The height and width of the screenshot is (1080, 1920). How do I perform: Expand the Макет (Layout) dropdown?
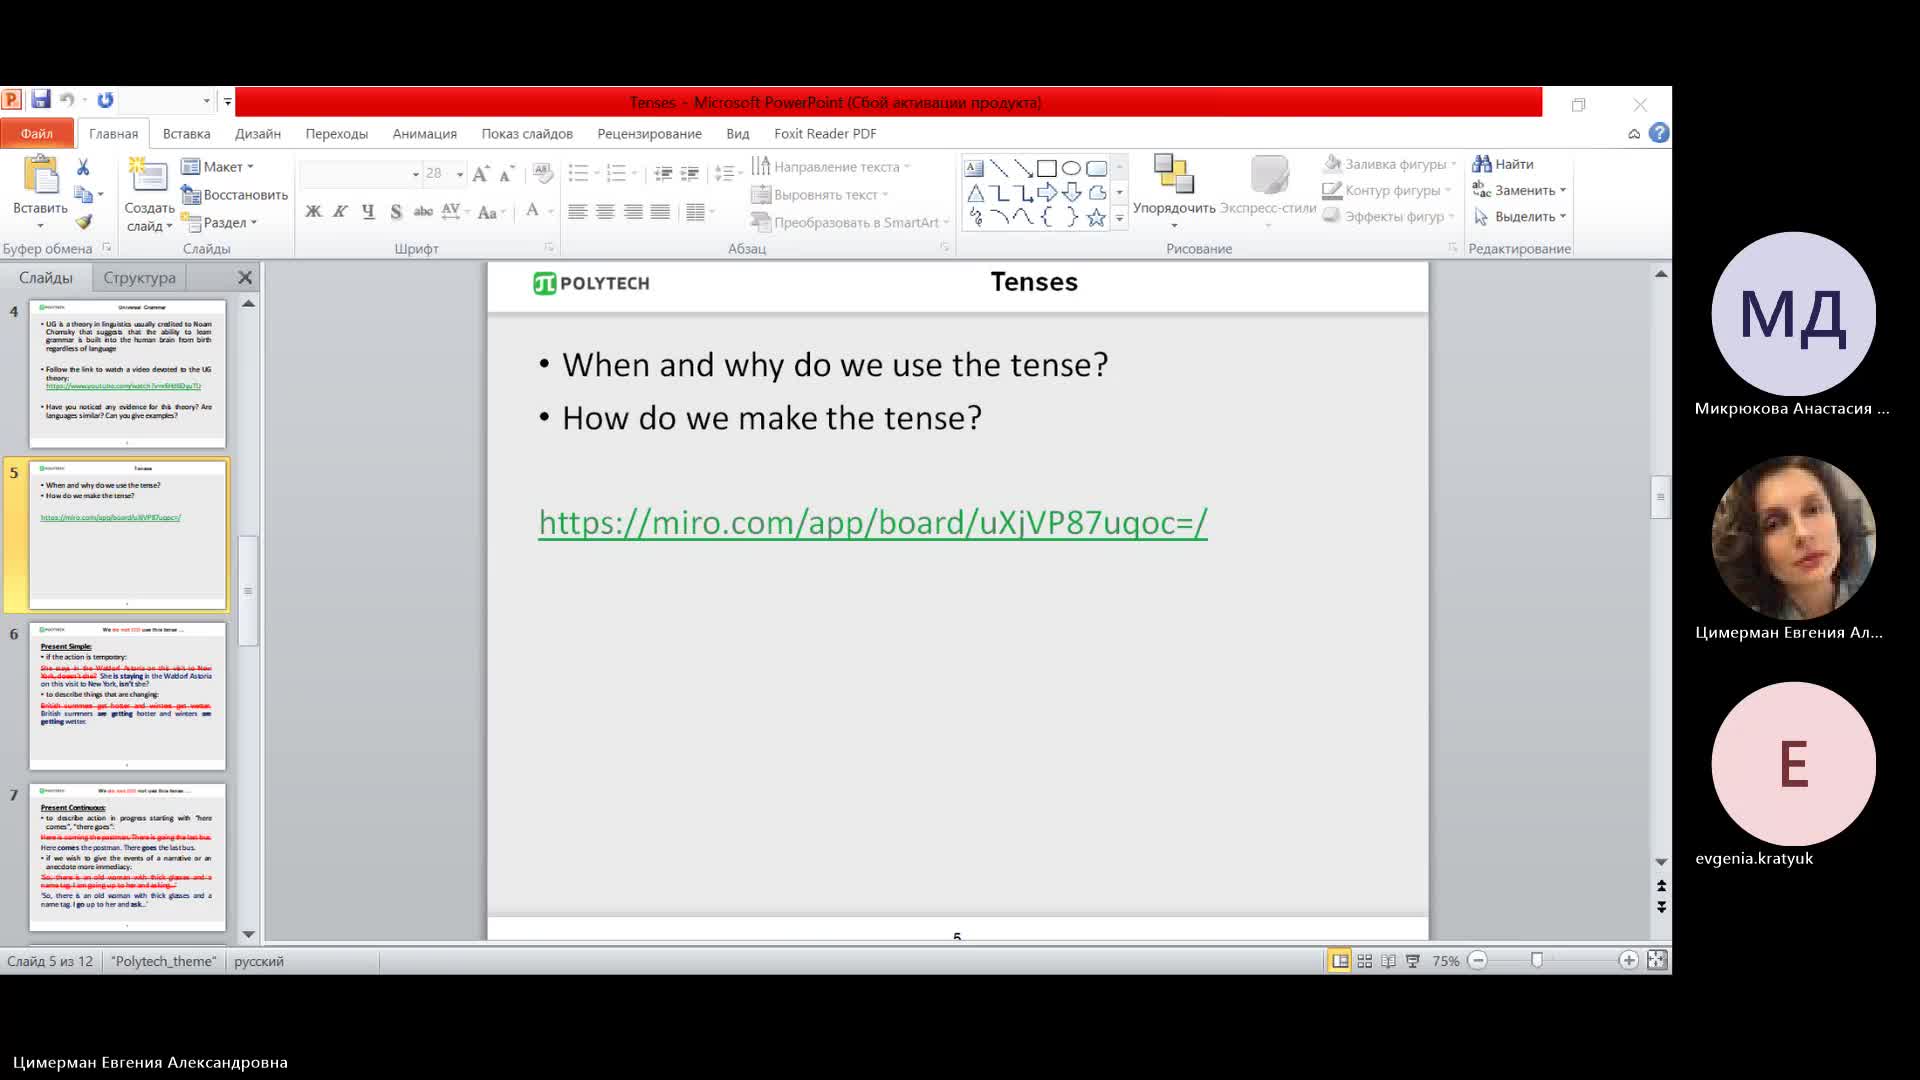pos(217,167)
